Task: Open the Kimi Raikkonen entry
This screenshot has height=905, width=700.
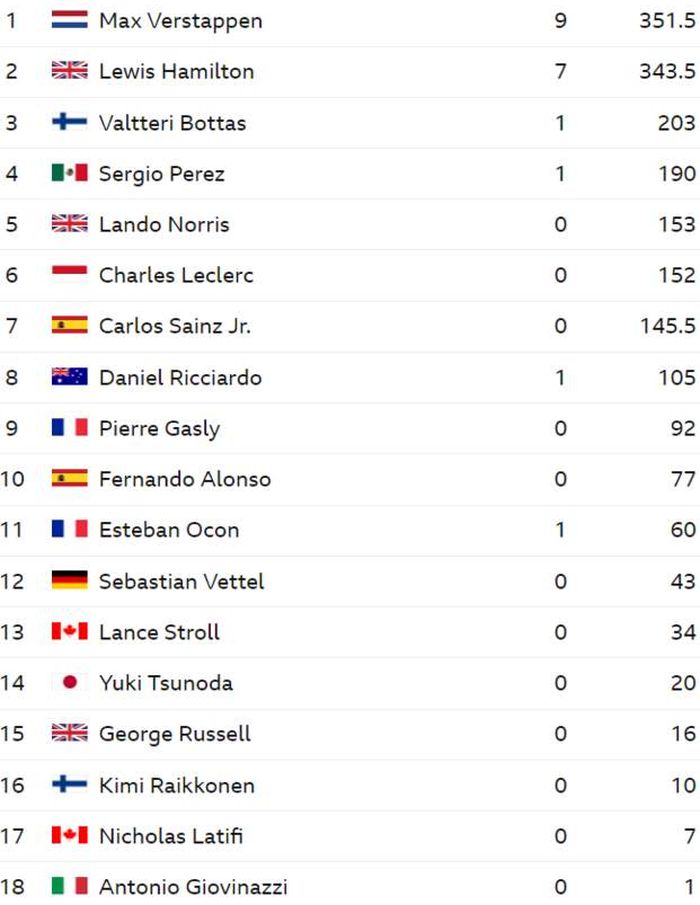Action: 176,785
